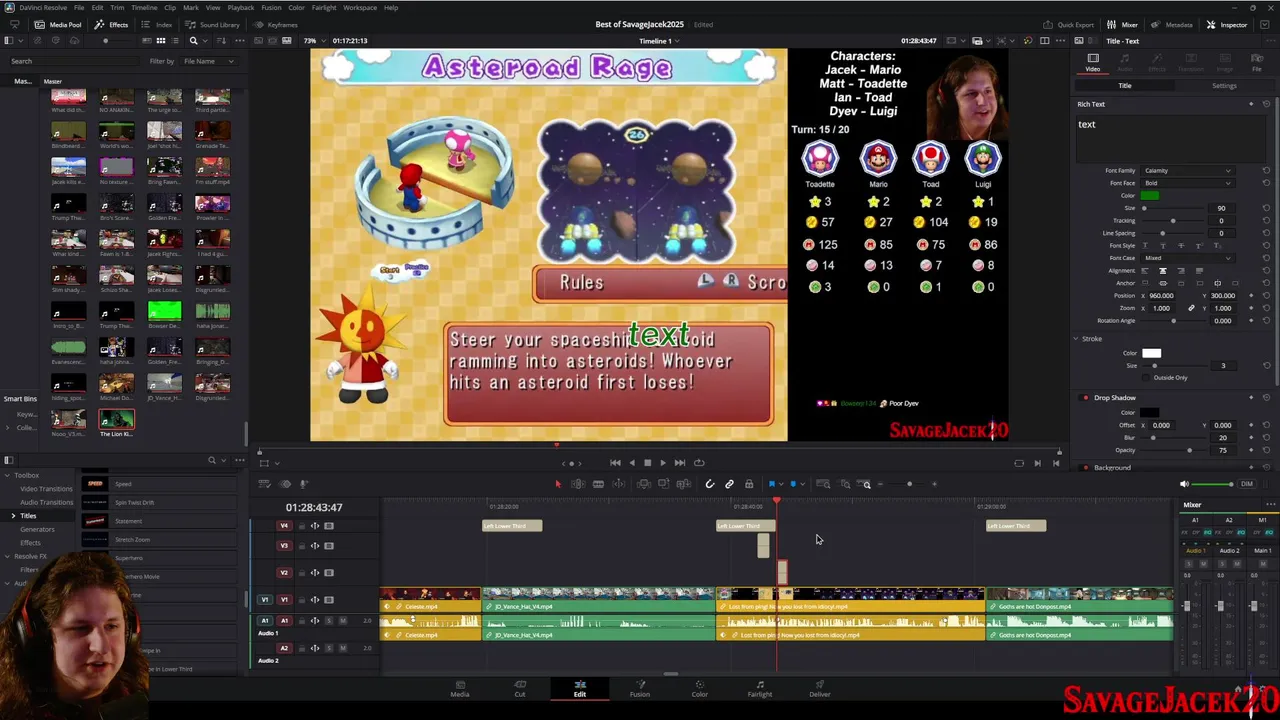Apply underline font style
Screen dimensions: 1280x720
tap(1145, 246)
